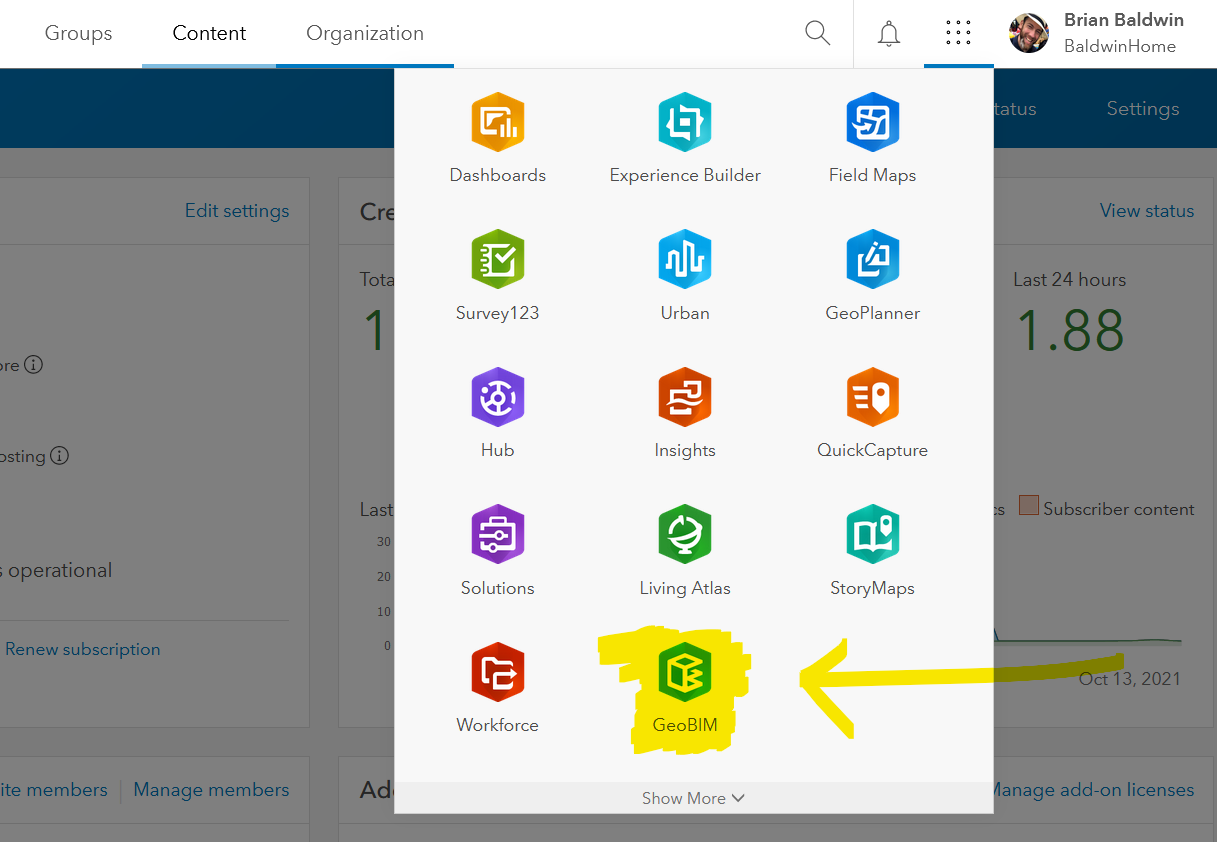The height and width of the screenshot is (842, 1217).
Task: Go to the Organization tab
Action: (x=365, y=33)
